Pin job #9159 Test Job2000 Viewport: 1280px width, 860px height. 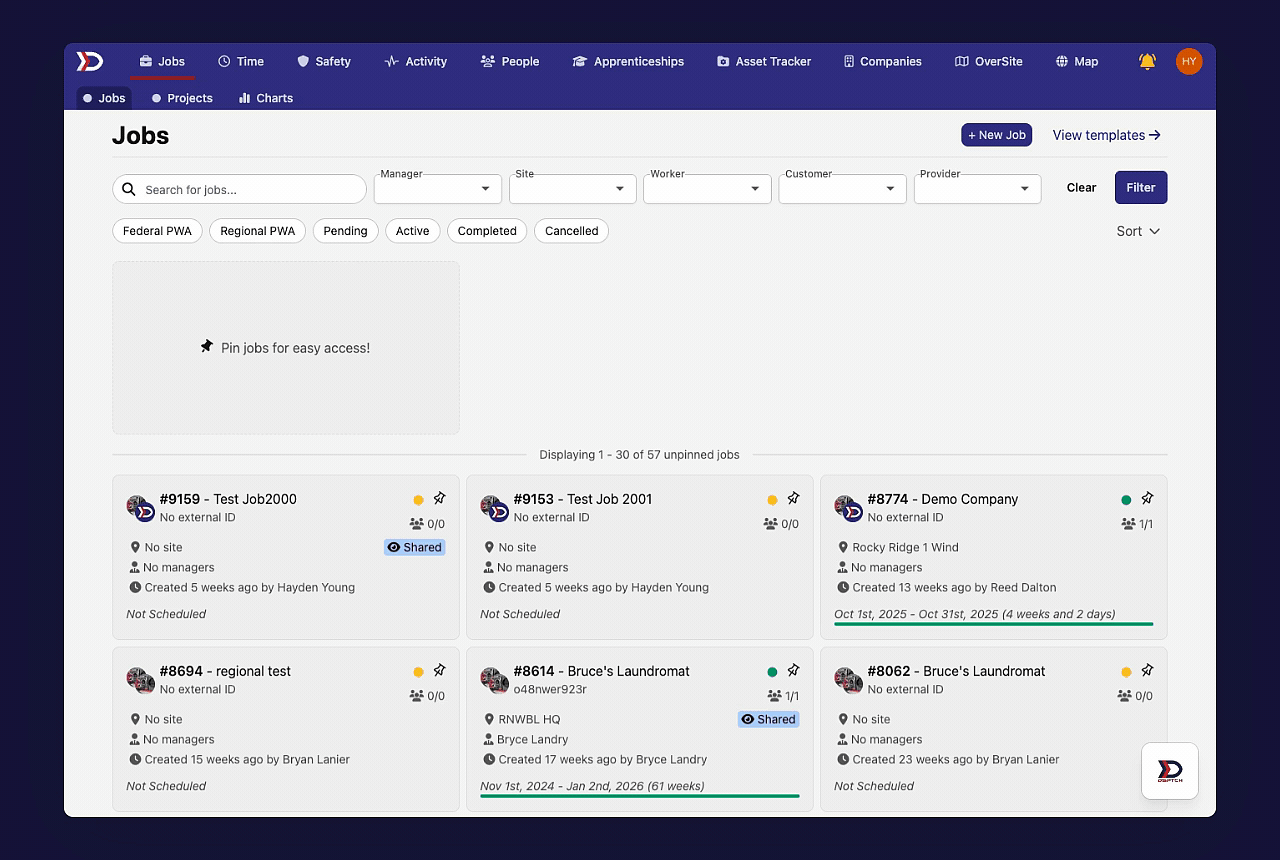(439, 498)
